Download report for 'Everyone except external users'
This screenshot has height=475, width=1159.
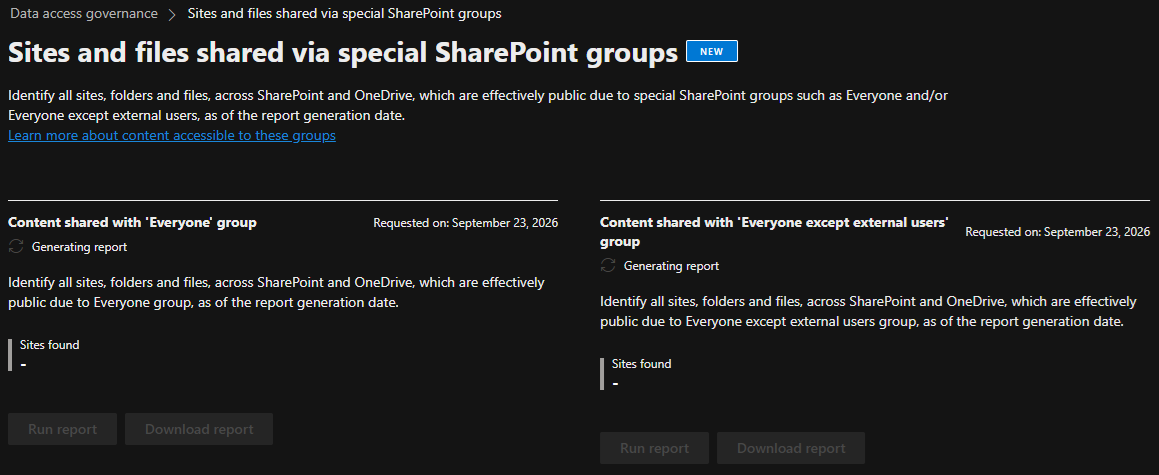click(791, 448)
